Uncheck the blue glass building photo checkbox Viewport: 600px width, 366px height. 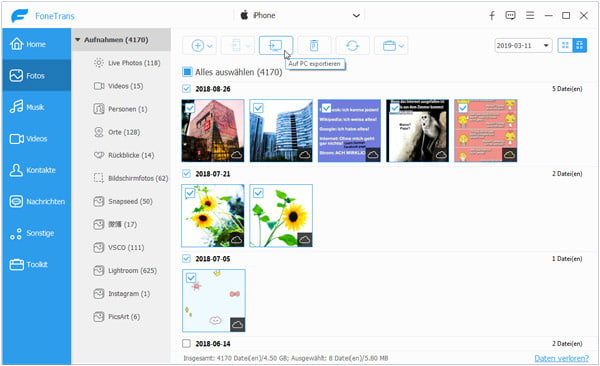coord(258,108)
